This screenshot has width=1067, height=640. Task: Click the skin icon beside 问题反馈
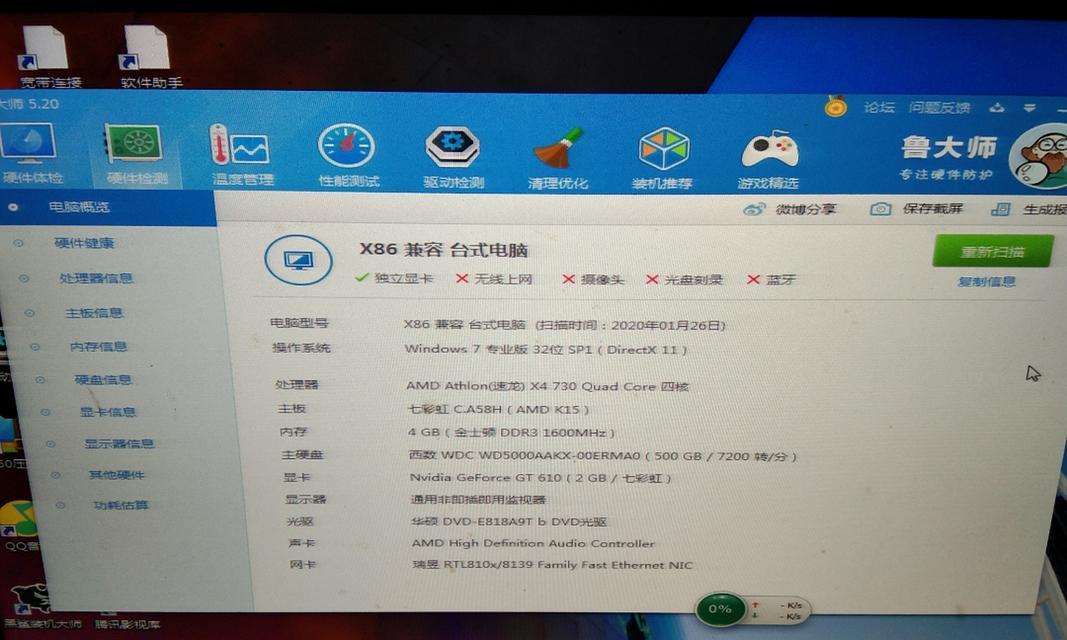pyautogui.click(x=997, y=107)
